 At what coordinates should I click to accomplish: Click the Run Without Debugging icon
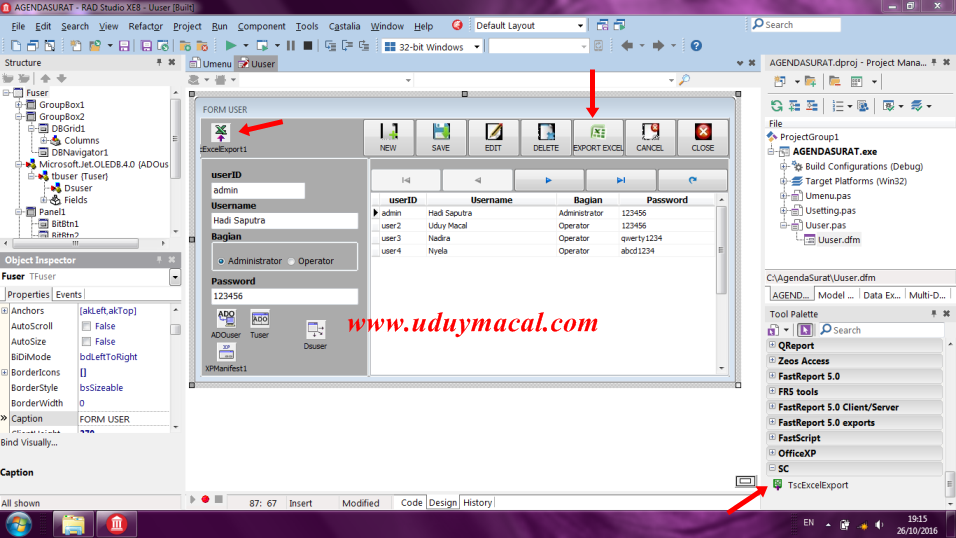[x=262, y=46]
